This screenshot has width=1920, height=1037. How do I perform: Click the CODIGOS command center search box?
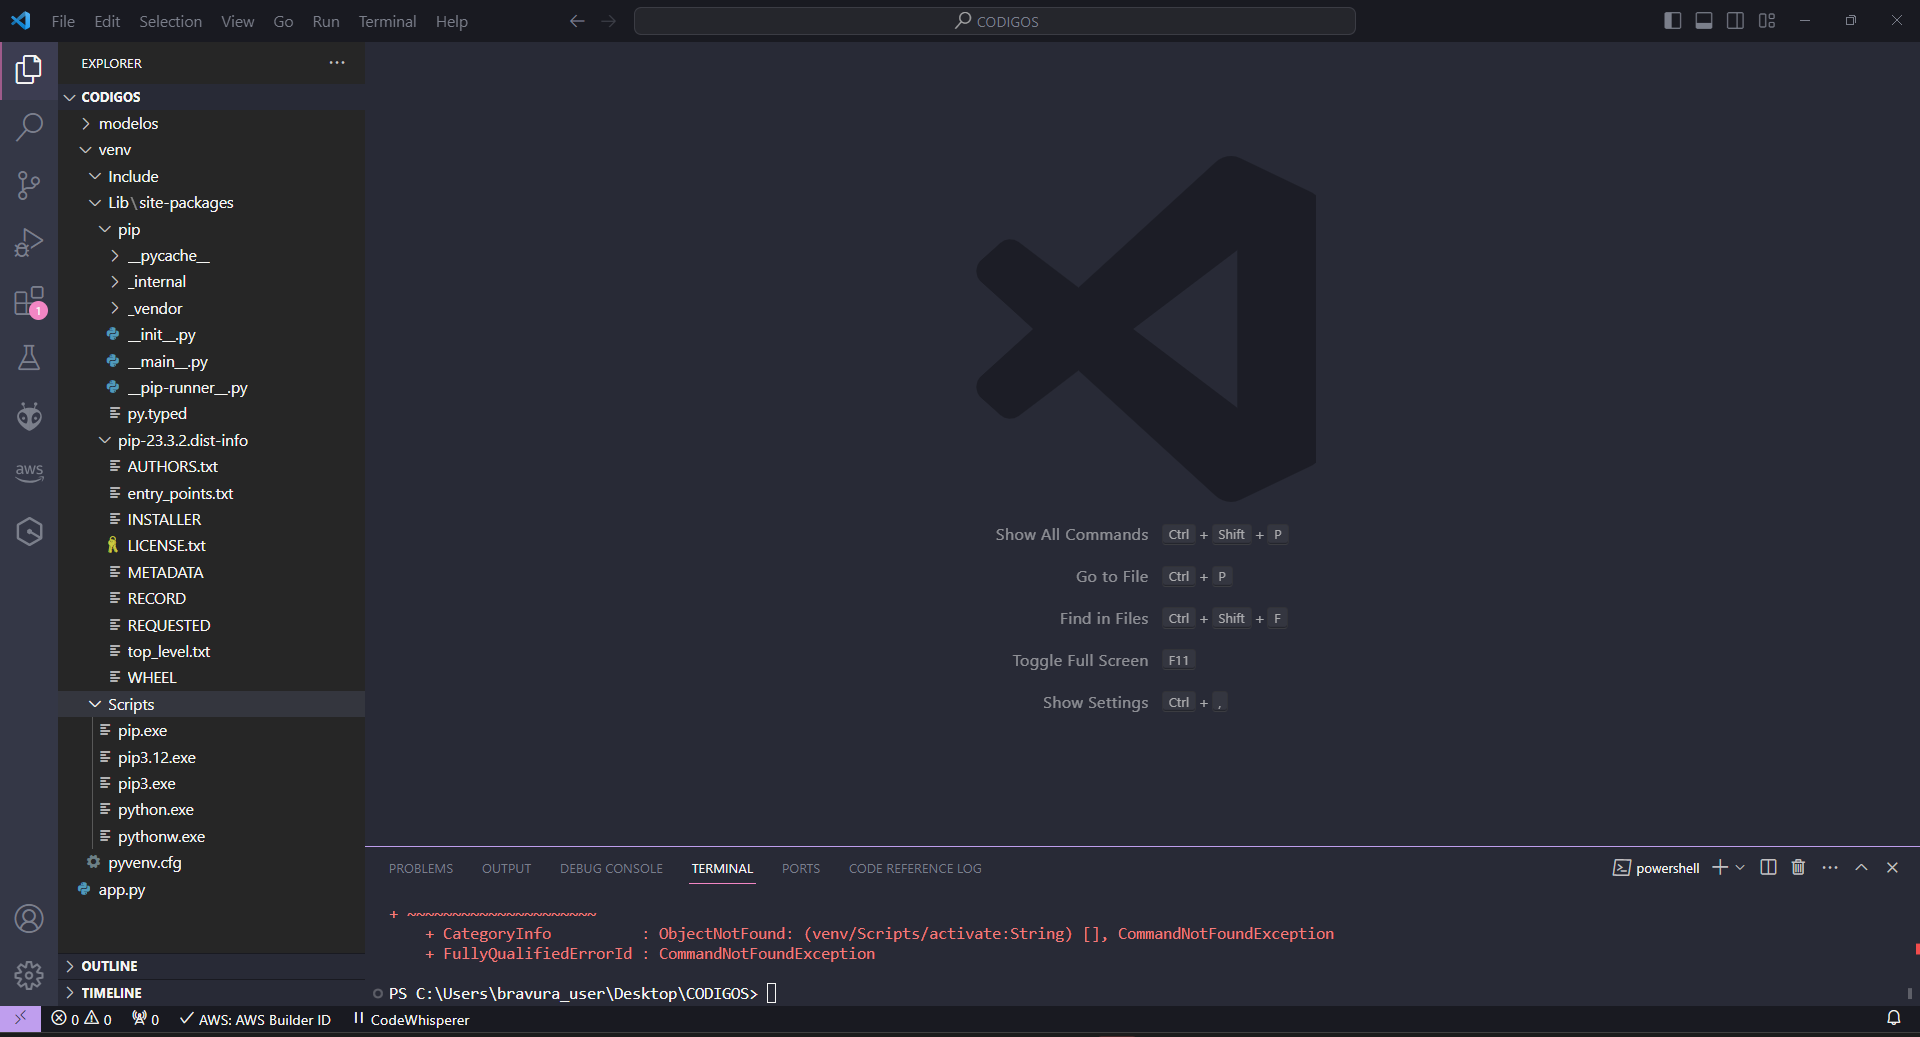(995, 21)
